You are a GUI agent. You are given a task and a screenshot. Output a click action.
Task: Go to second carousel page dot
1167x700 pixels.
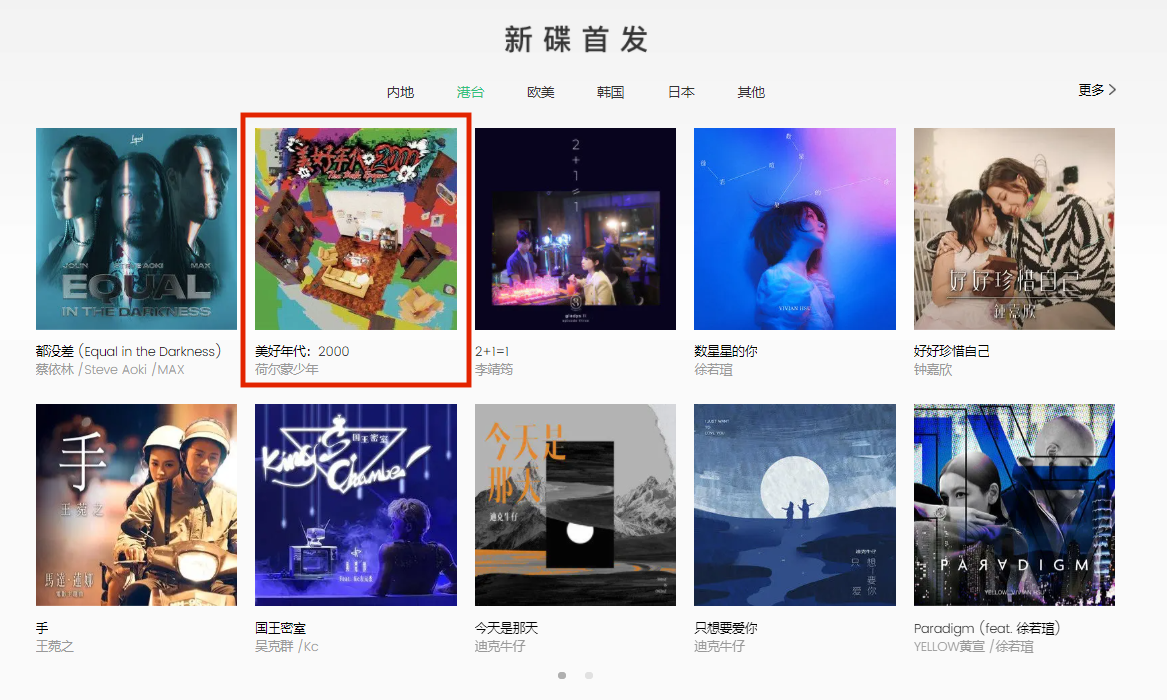tap(589, 675)
